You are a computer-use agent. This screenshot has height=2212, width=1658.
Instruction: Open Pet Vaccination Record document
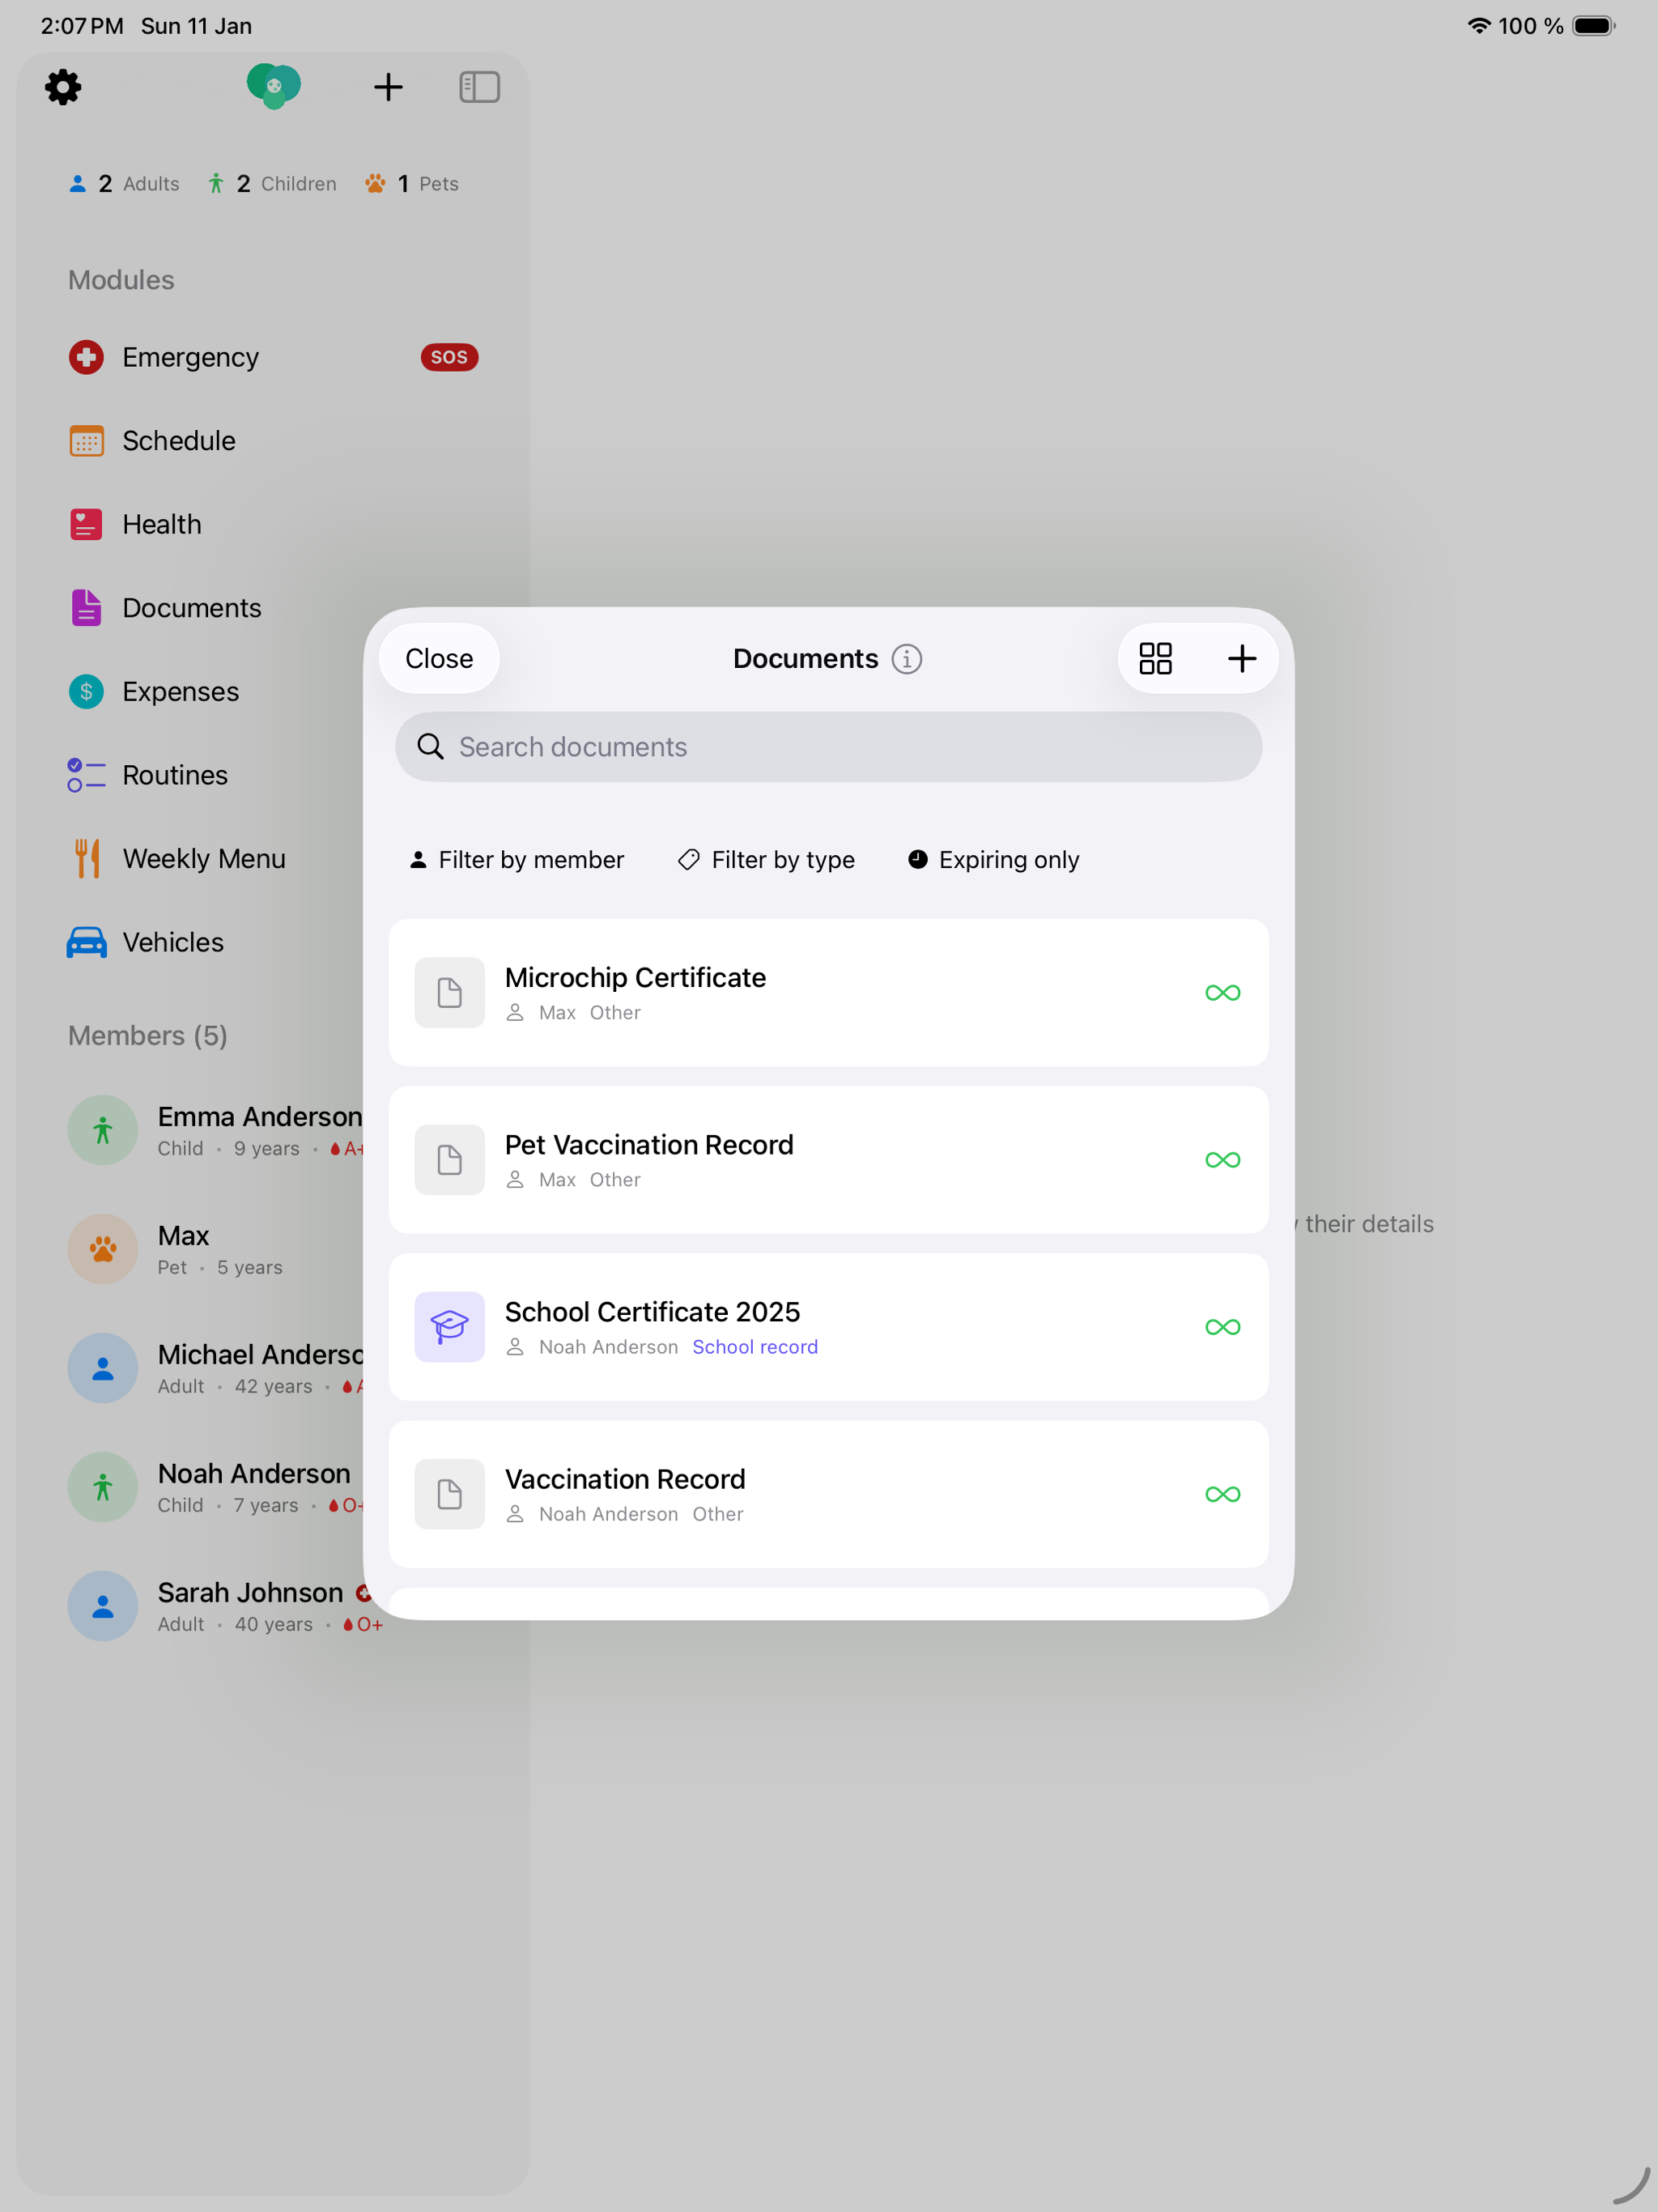click(x=828, y=1160)
